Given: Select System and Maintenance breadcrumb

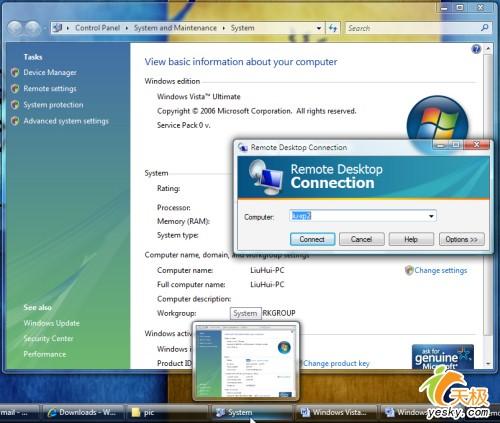Looking at the screenshot, I should [x=175, y=28].
